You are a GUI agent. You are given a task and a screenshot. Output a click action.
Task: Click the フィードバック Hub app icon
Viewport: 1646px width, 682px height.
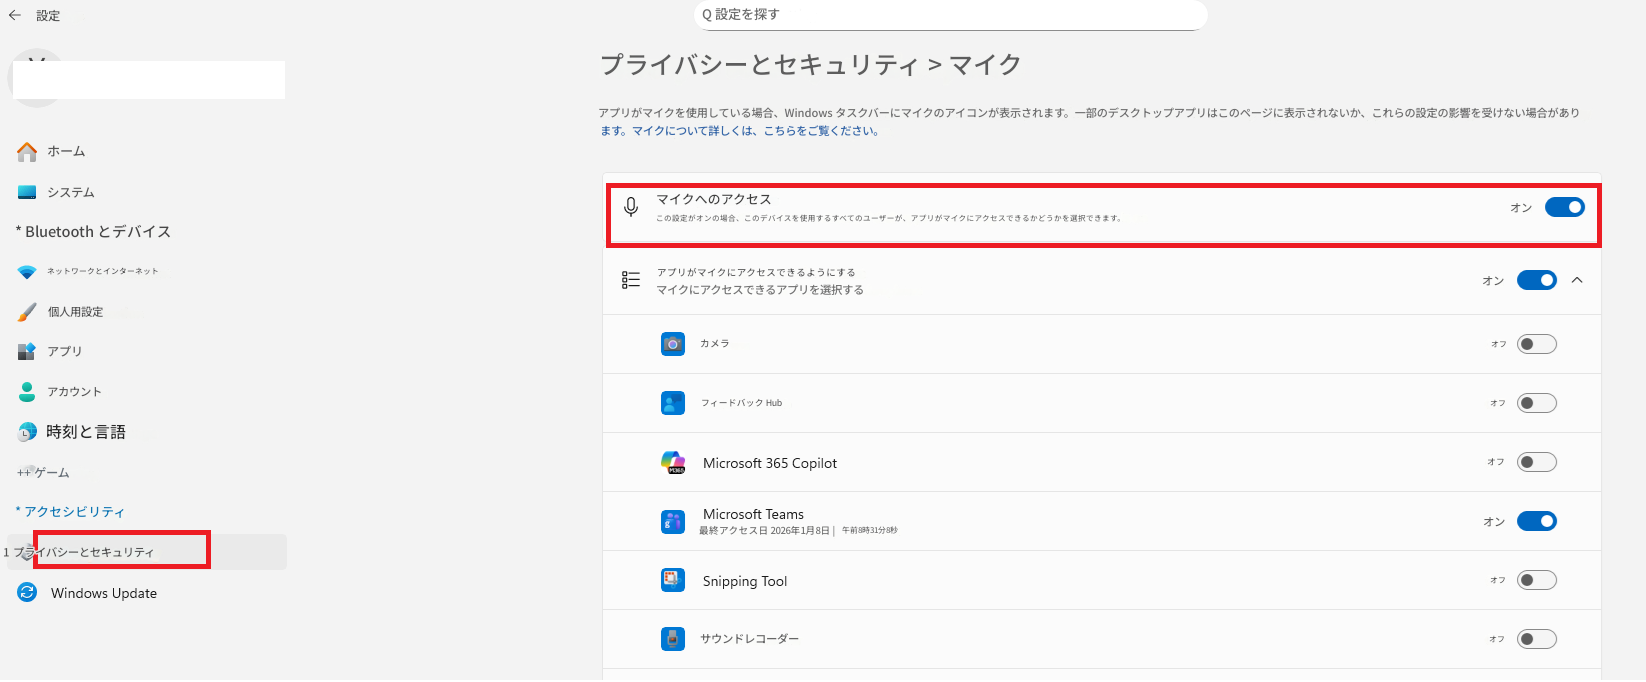pos(673,403)
